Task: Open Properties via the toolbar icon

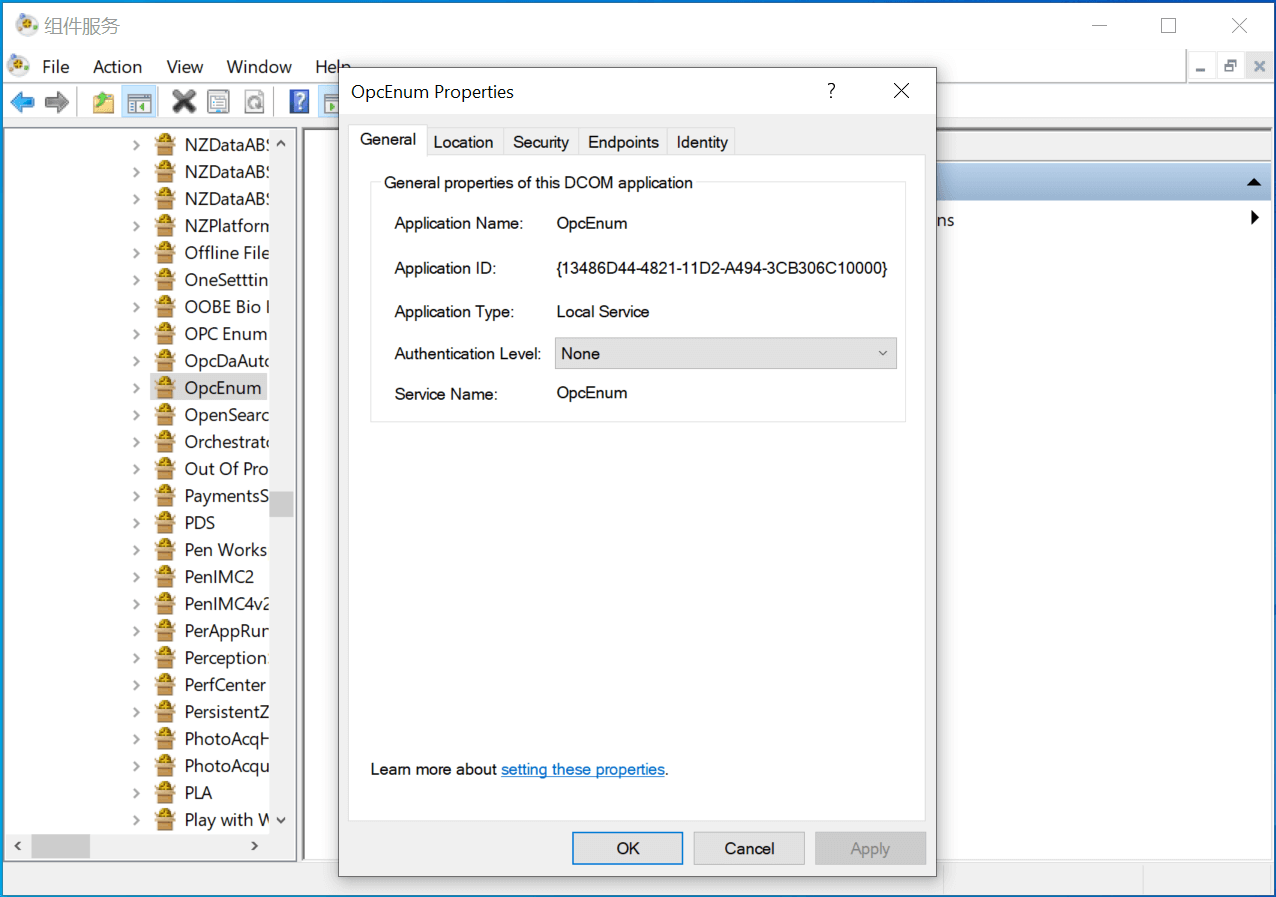Action: (218, 101)
